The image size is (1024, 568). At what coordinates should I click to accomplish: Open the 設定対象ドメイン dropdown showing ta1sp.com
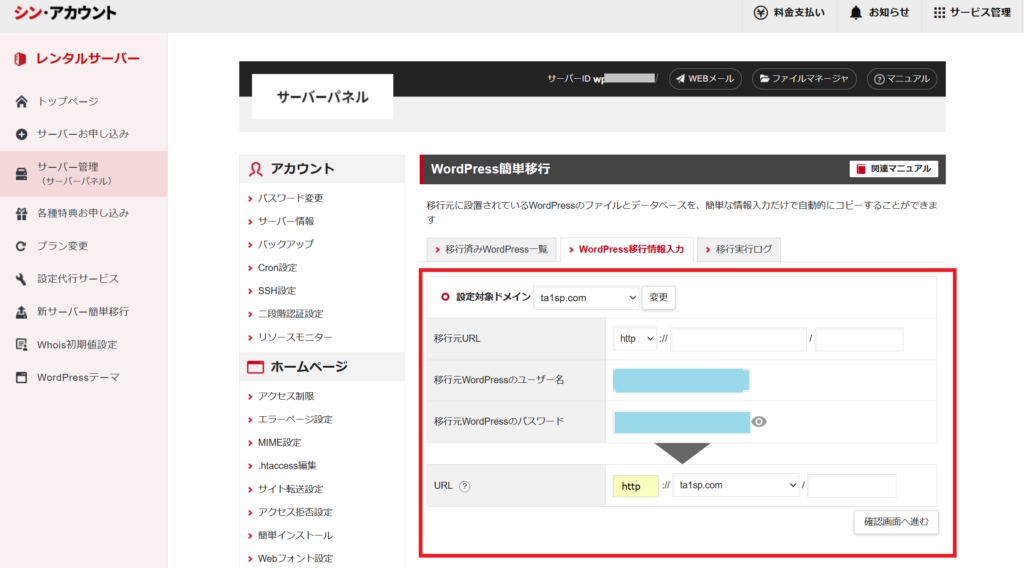pyautogui.click(x=586, y=297)
